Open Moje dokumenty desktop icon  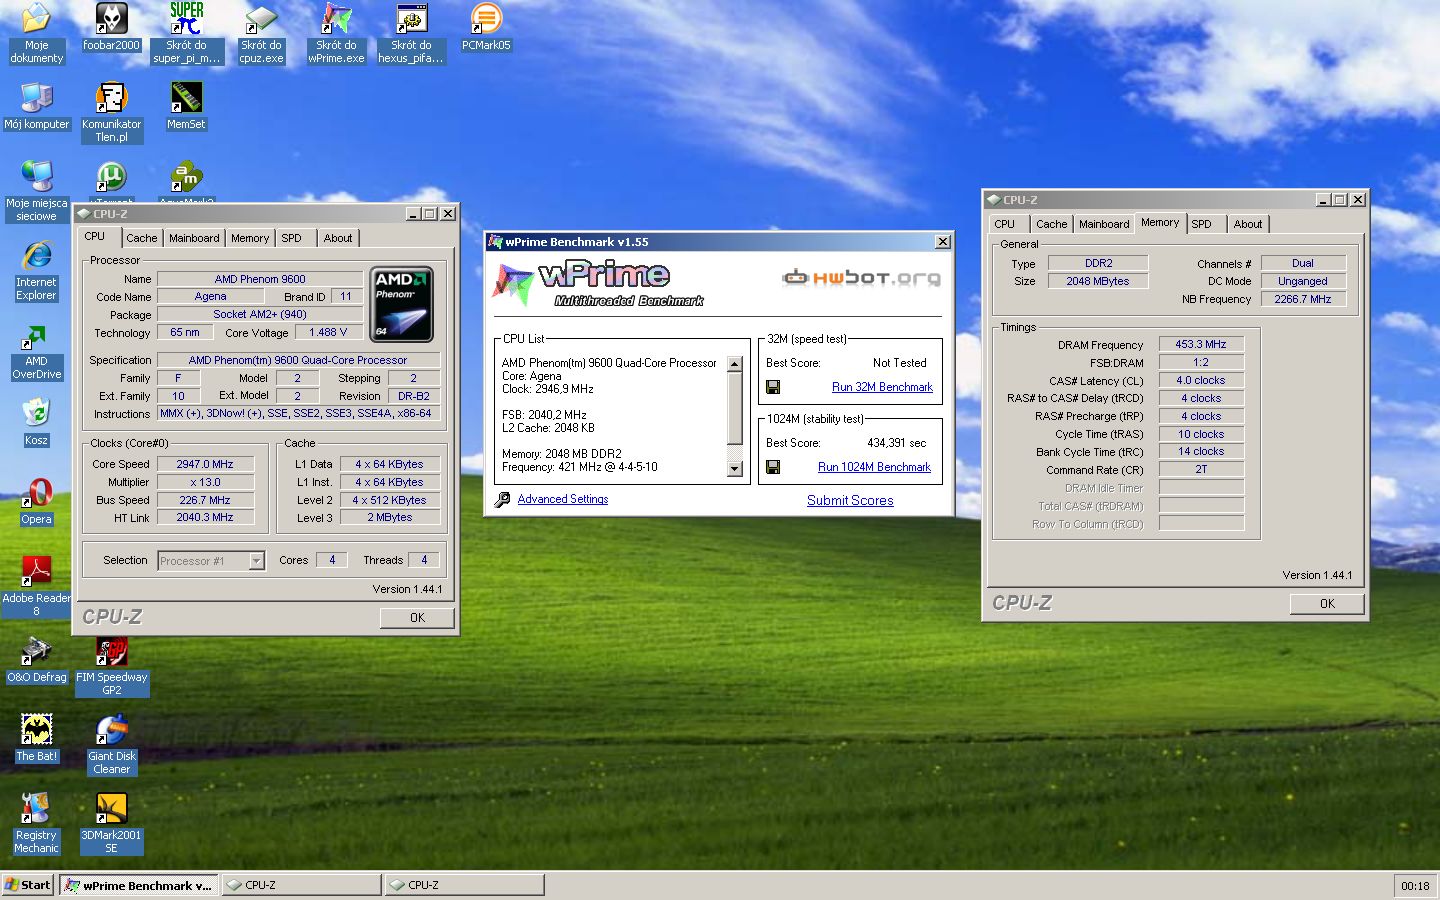[x=36, y=33]
